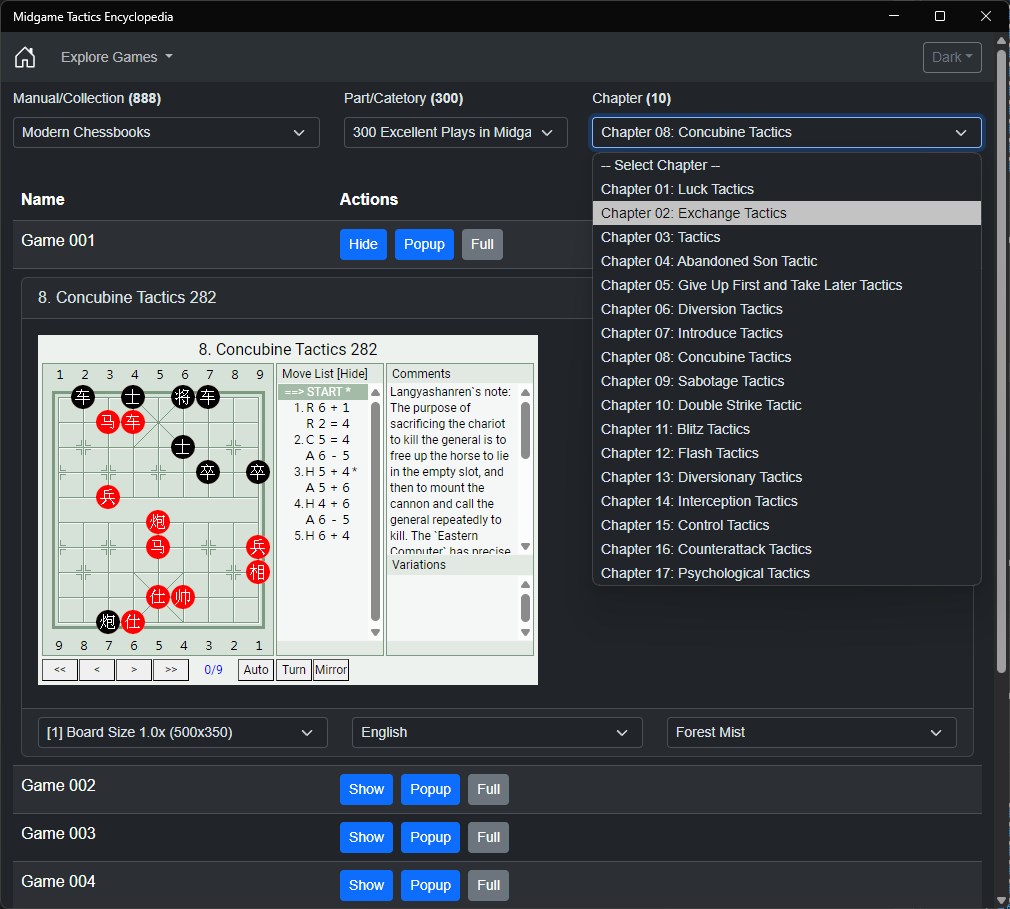1010x909 pixels.
Task: Select Chapter 02: Exchange Tactics
Action: pos(786,213)
